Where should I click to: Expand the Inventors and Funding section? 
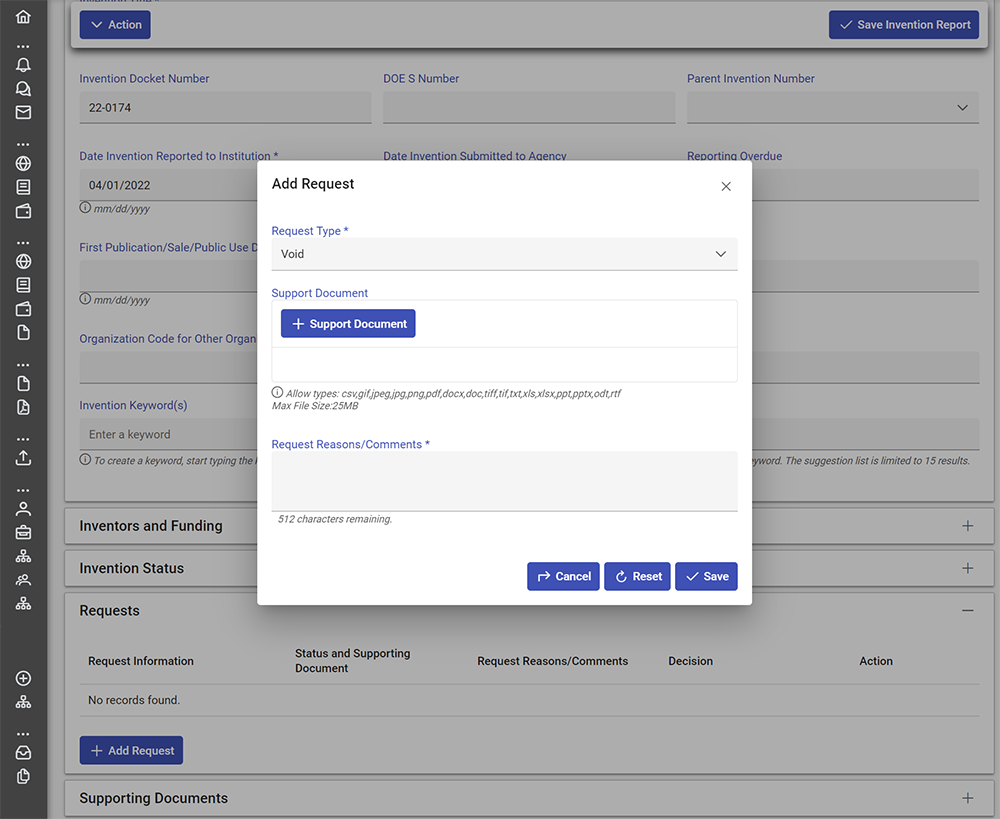point(967,526)
